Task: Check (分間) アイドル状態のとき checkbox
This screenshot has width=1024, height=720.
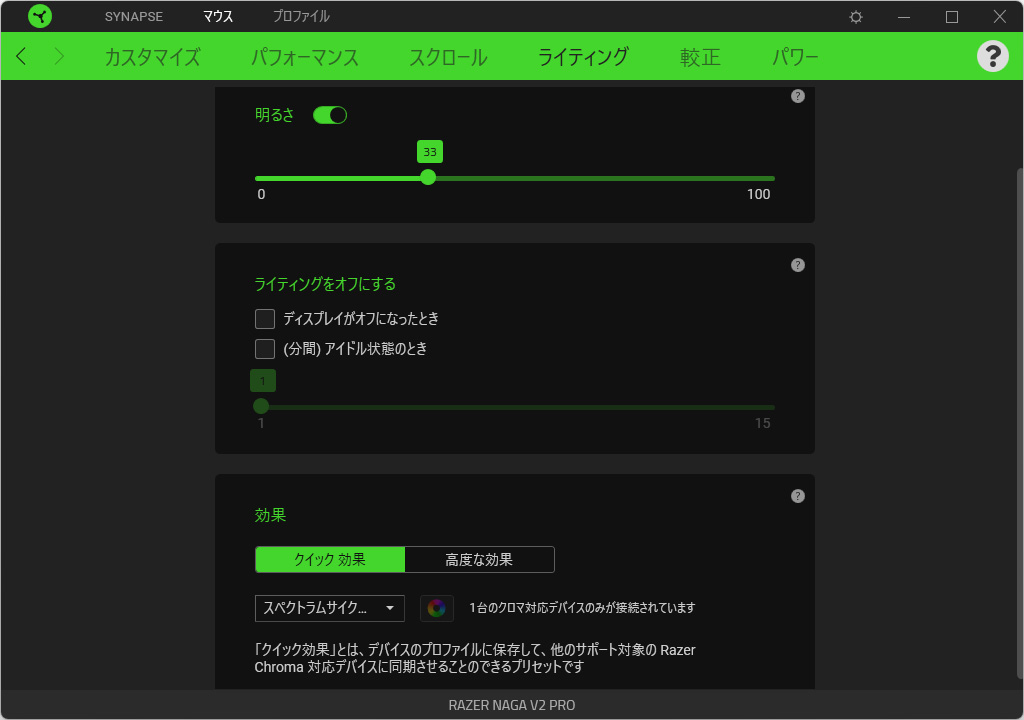Action: 264,349
